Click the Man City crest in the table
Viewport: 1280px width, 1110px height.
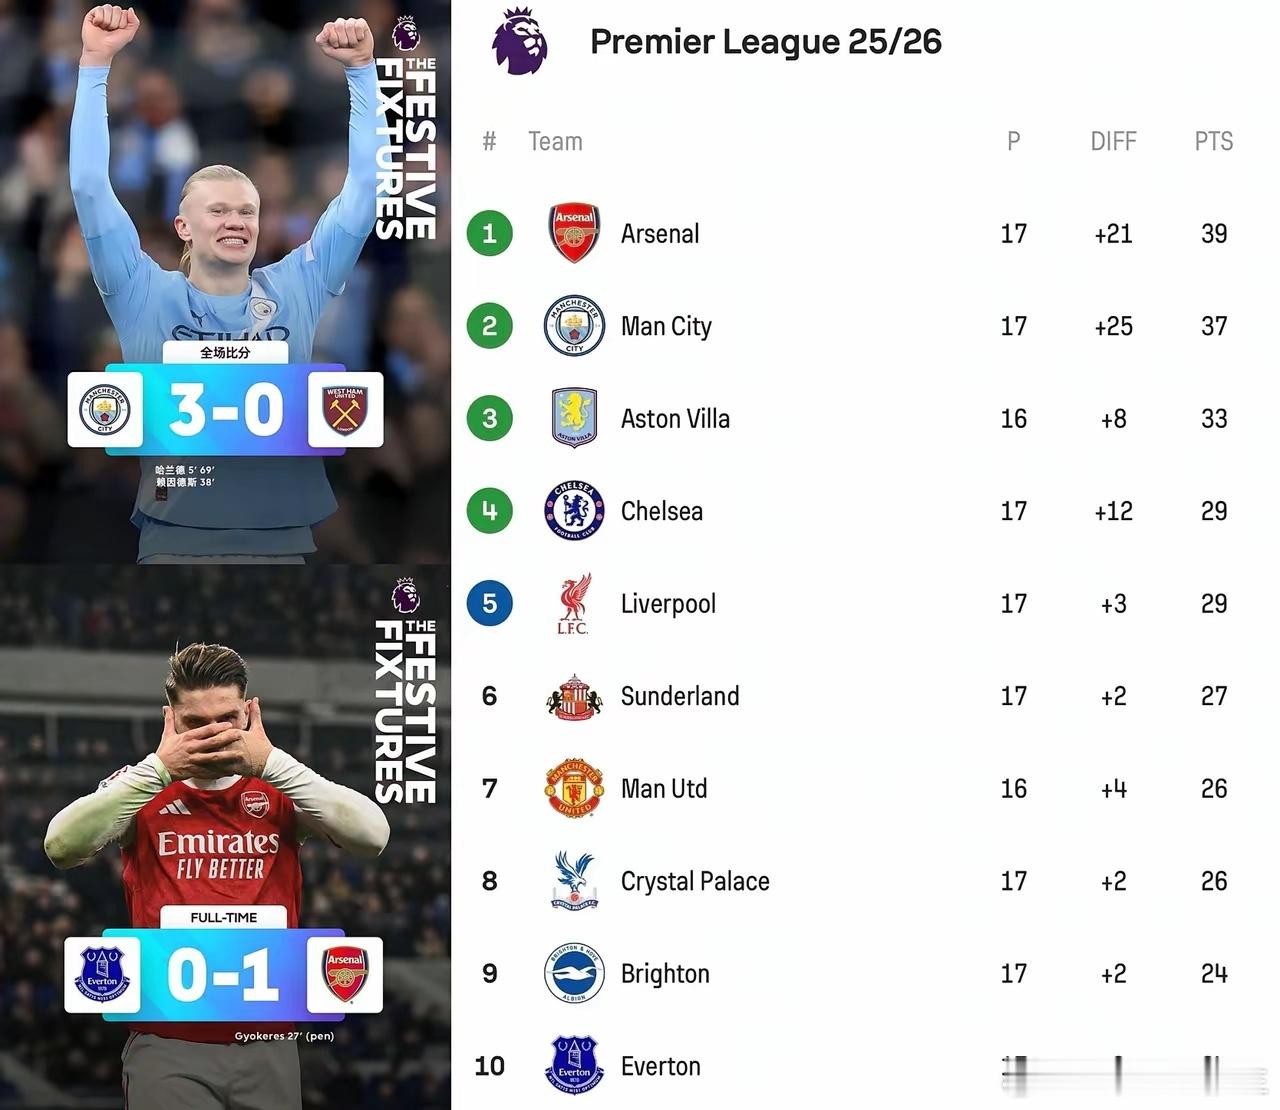pyautogui.click(x=574, y=326)
